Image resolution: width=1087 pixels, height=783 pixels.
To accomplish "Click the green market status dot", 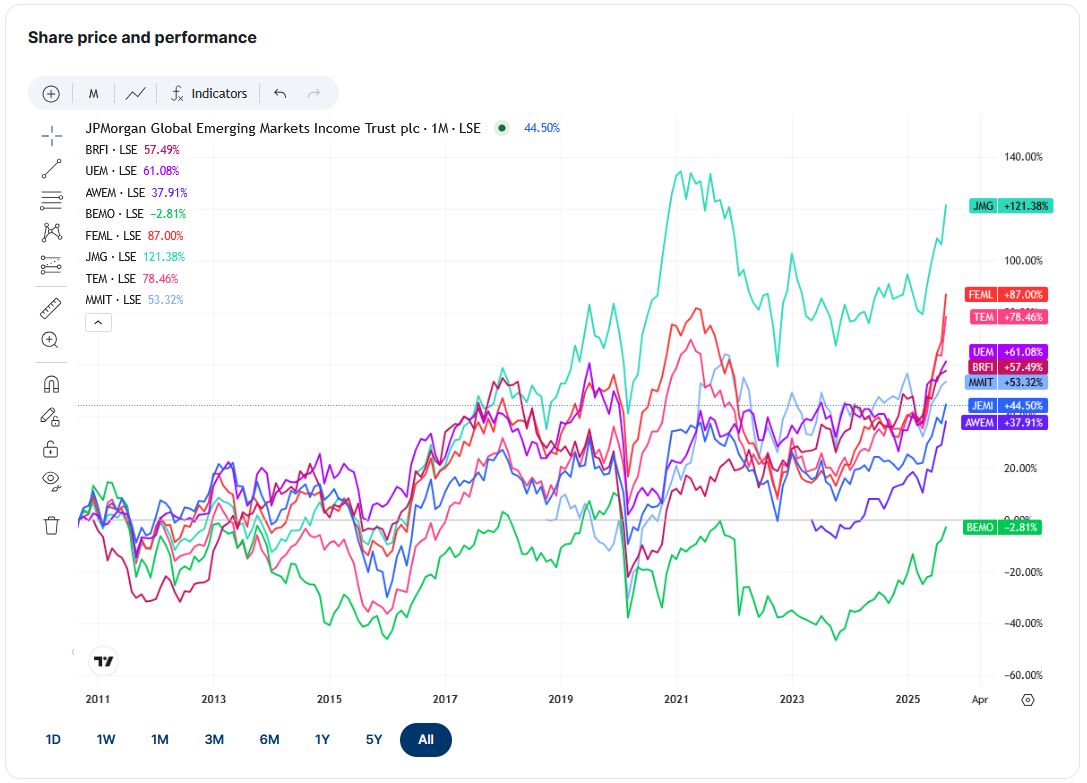I will coord(502,128).
